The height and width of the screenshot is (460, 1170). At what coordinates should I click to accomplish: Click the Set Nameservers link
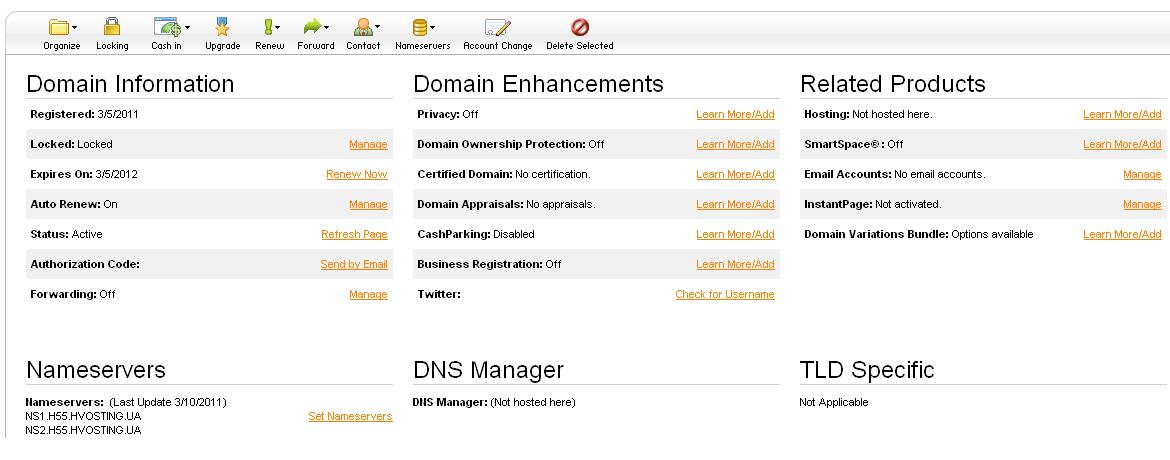[350, 416]
